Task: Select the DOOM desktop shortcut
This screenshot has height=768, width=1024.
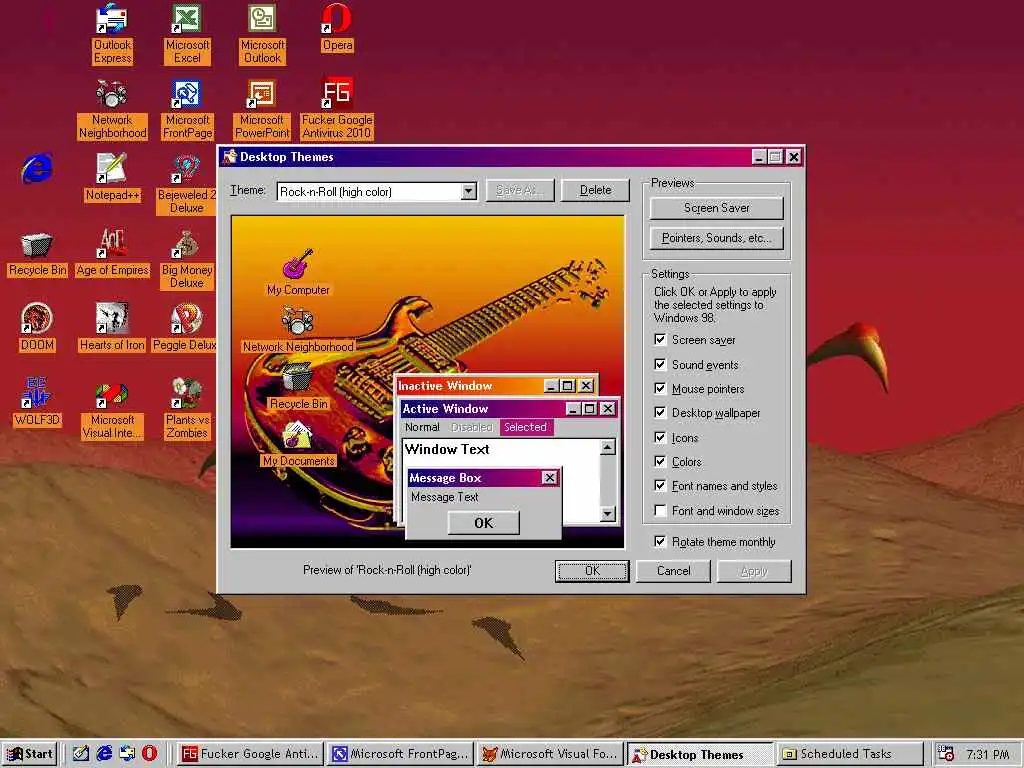Action: pyautogui.click(x=37, y=328)
